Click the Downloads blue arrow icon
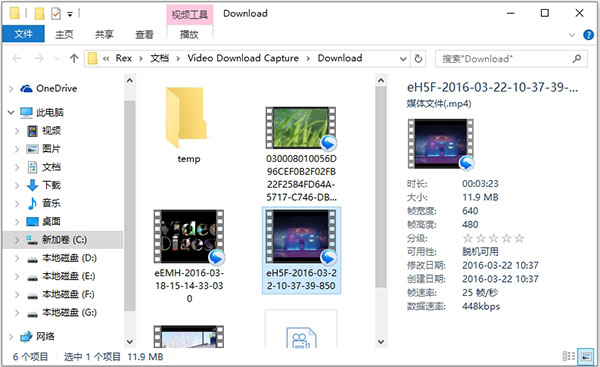Screen dimensions: 600x367 (x=33, y=185)
